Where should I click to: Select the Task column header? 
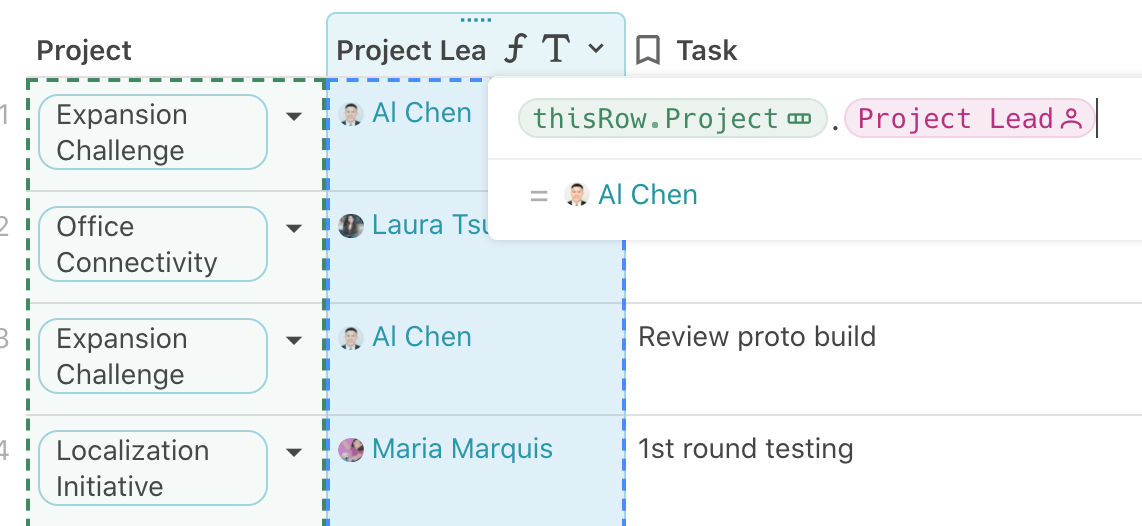(x=706, y=50)
